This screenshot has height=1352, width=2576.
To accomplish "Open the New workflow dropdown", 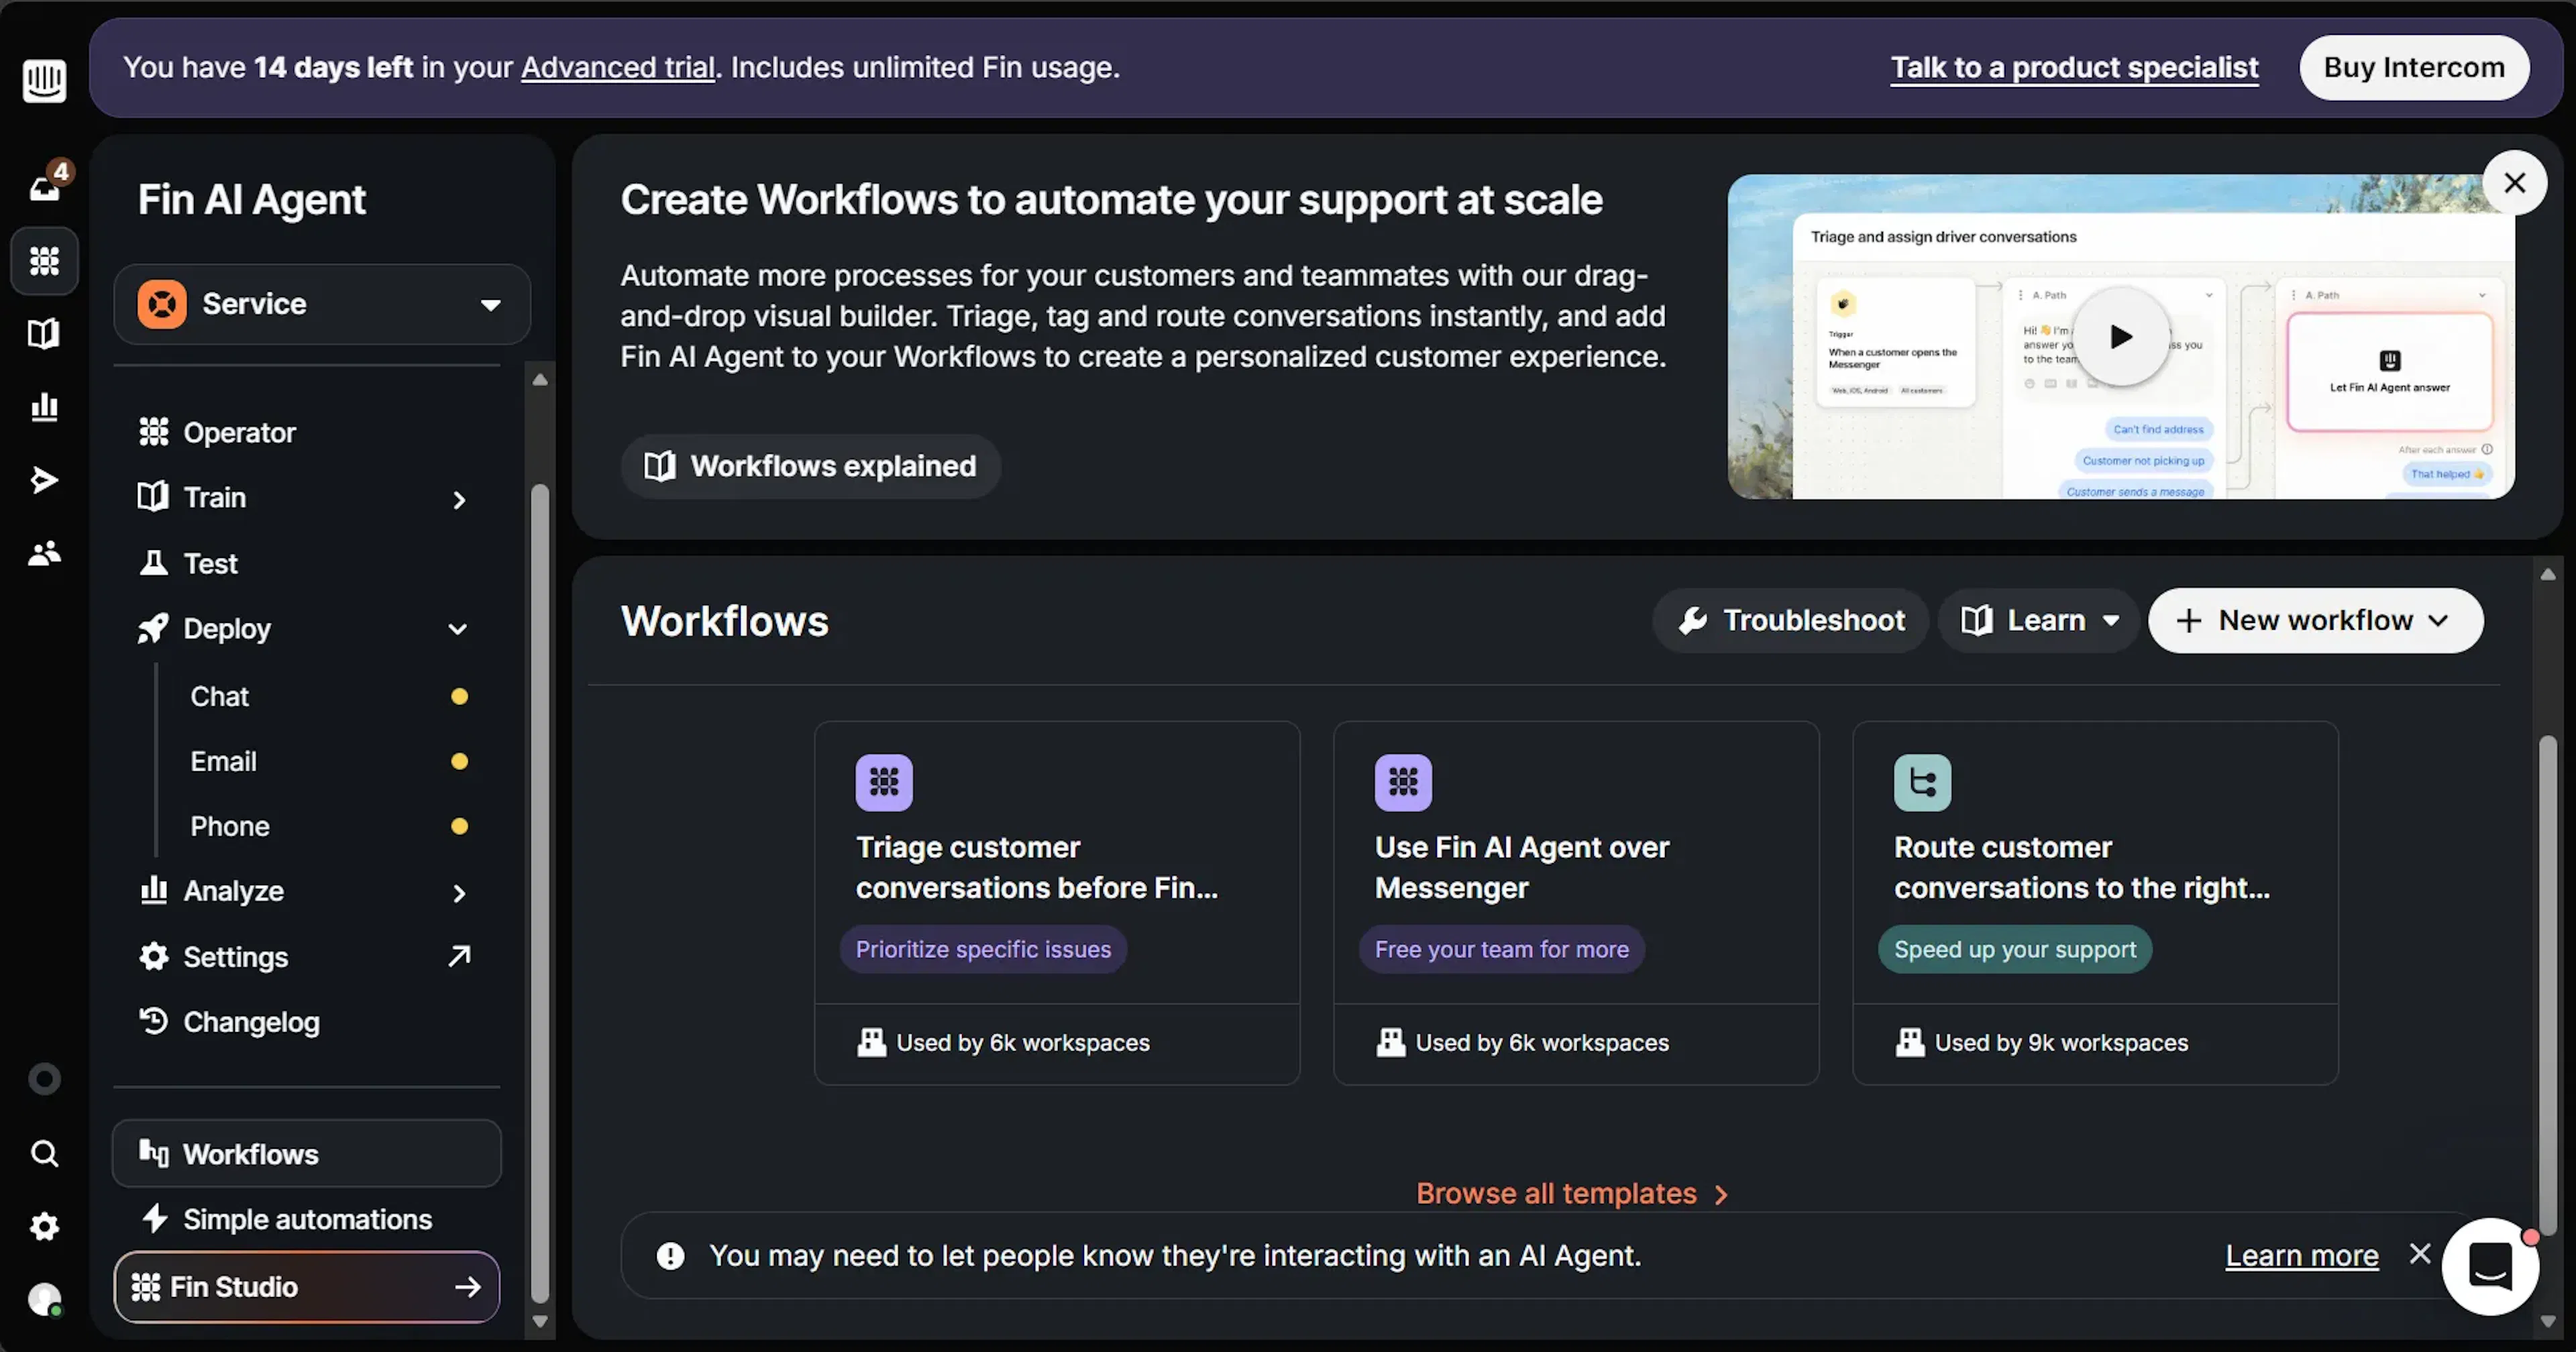I will tap(2315, 621).
